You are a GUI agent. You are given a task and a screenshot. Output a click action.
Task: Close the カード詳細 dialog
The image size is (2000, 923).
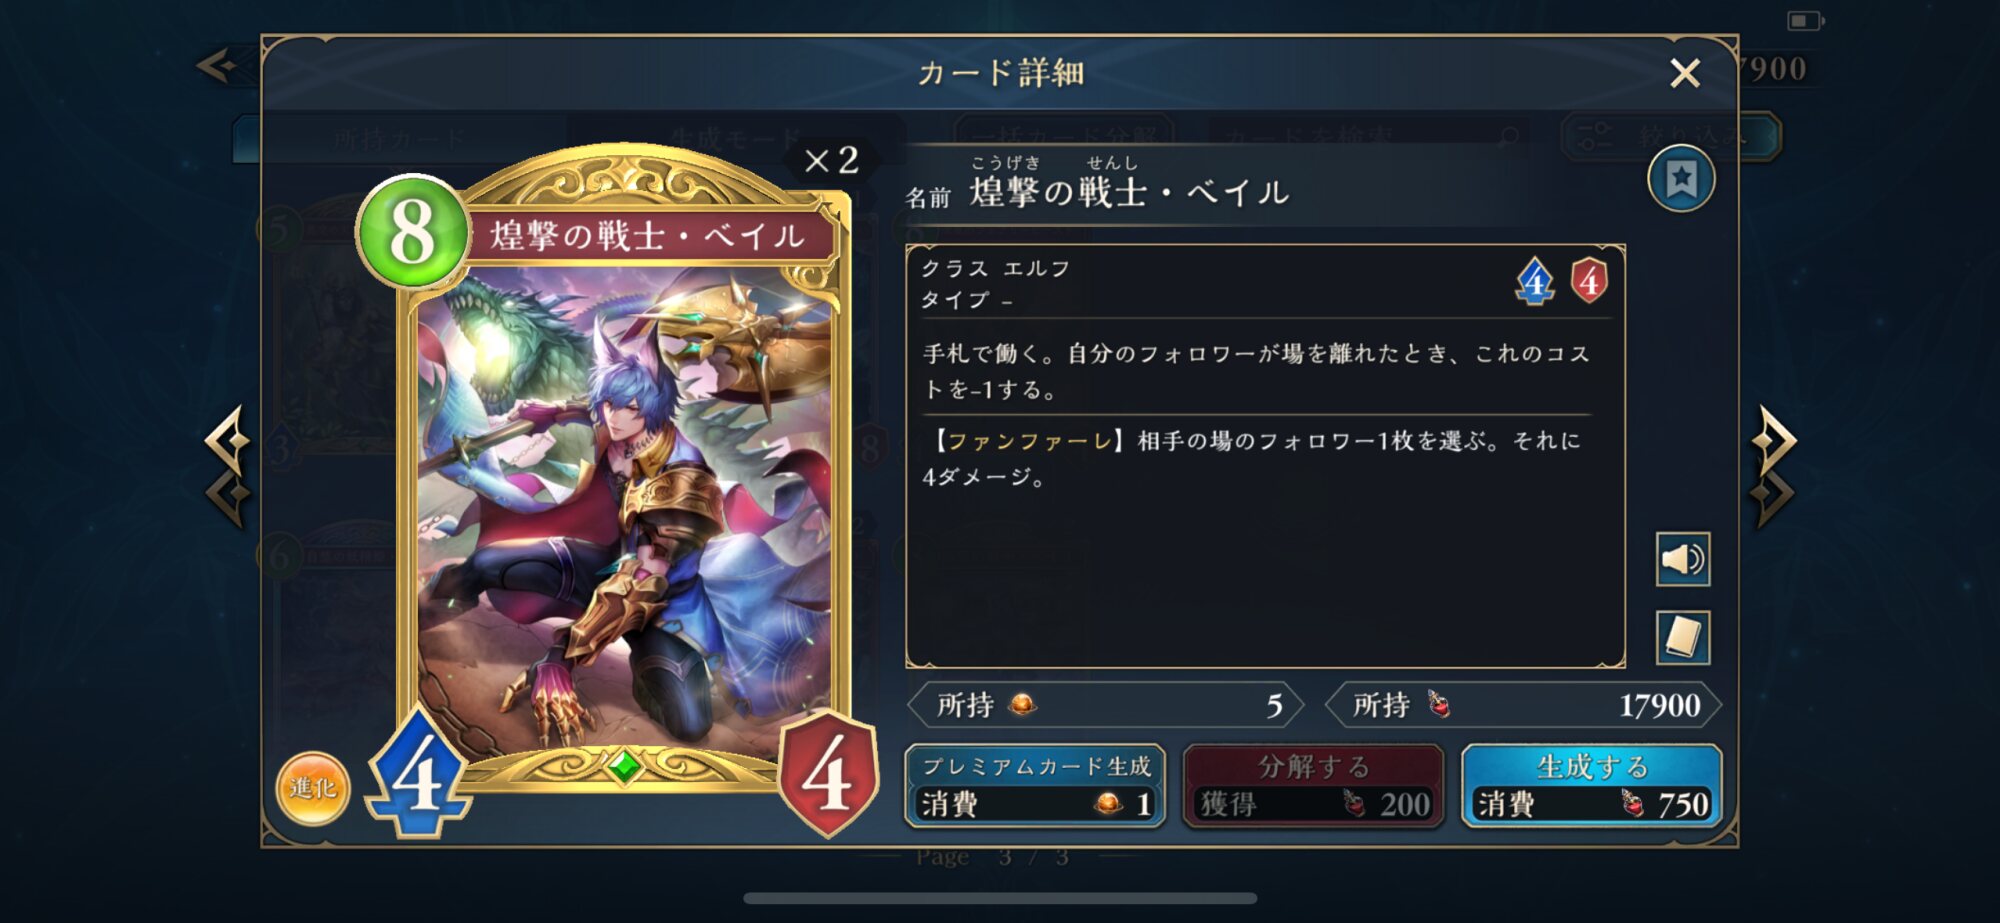pos(1685,73)
